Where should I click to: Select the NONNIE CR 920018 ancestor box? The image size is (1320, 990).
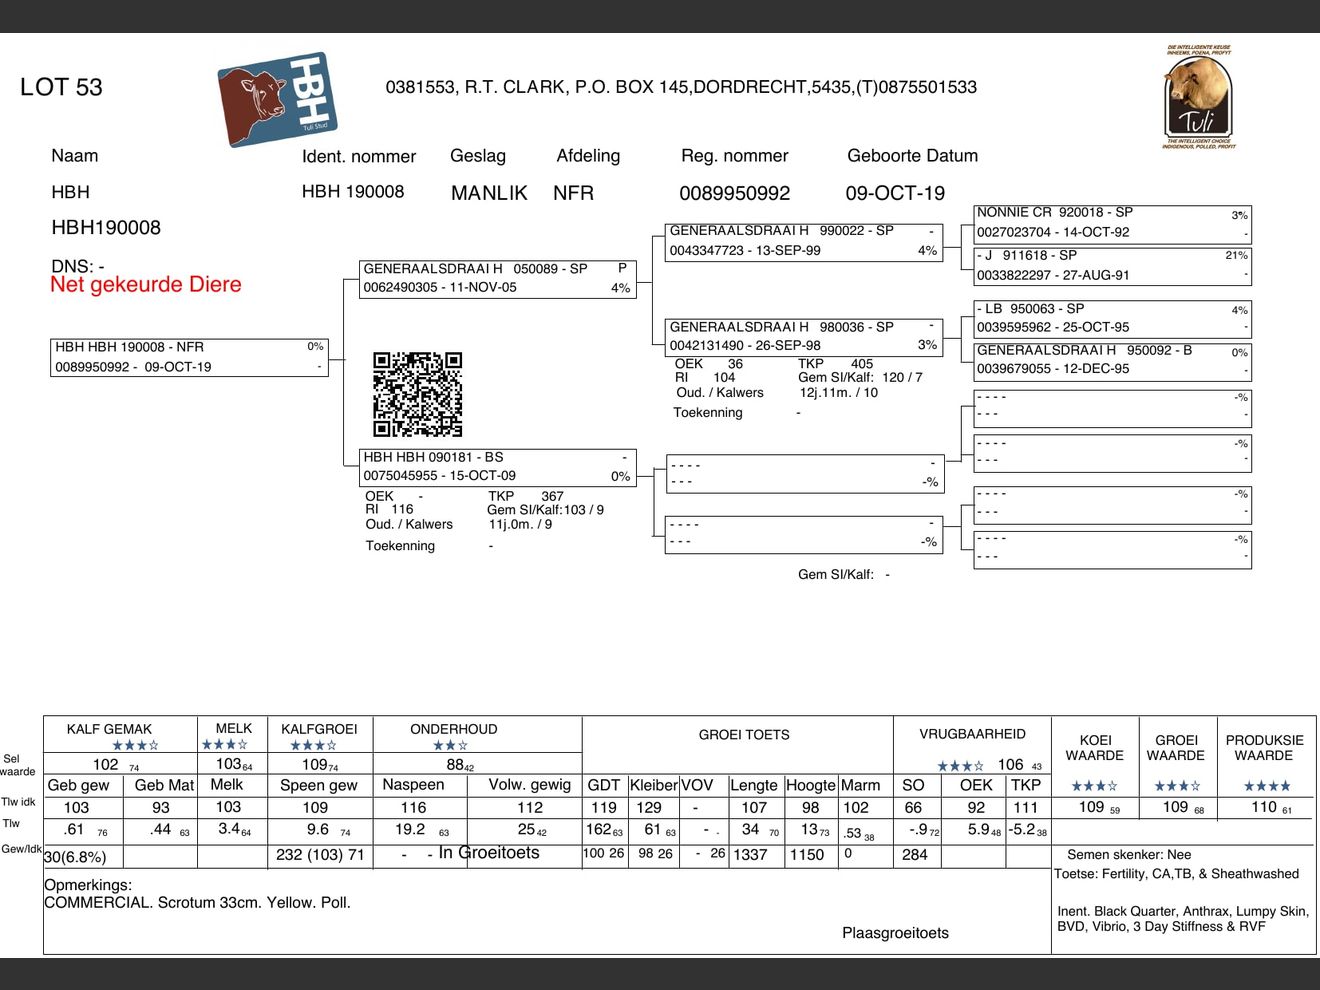click(1112, 223)
